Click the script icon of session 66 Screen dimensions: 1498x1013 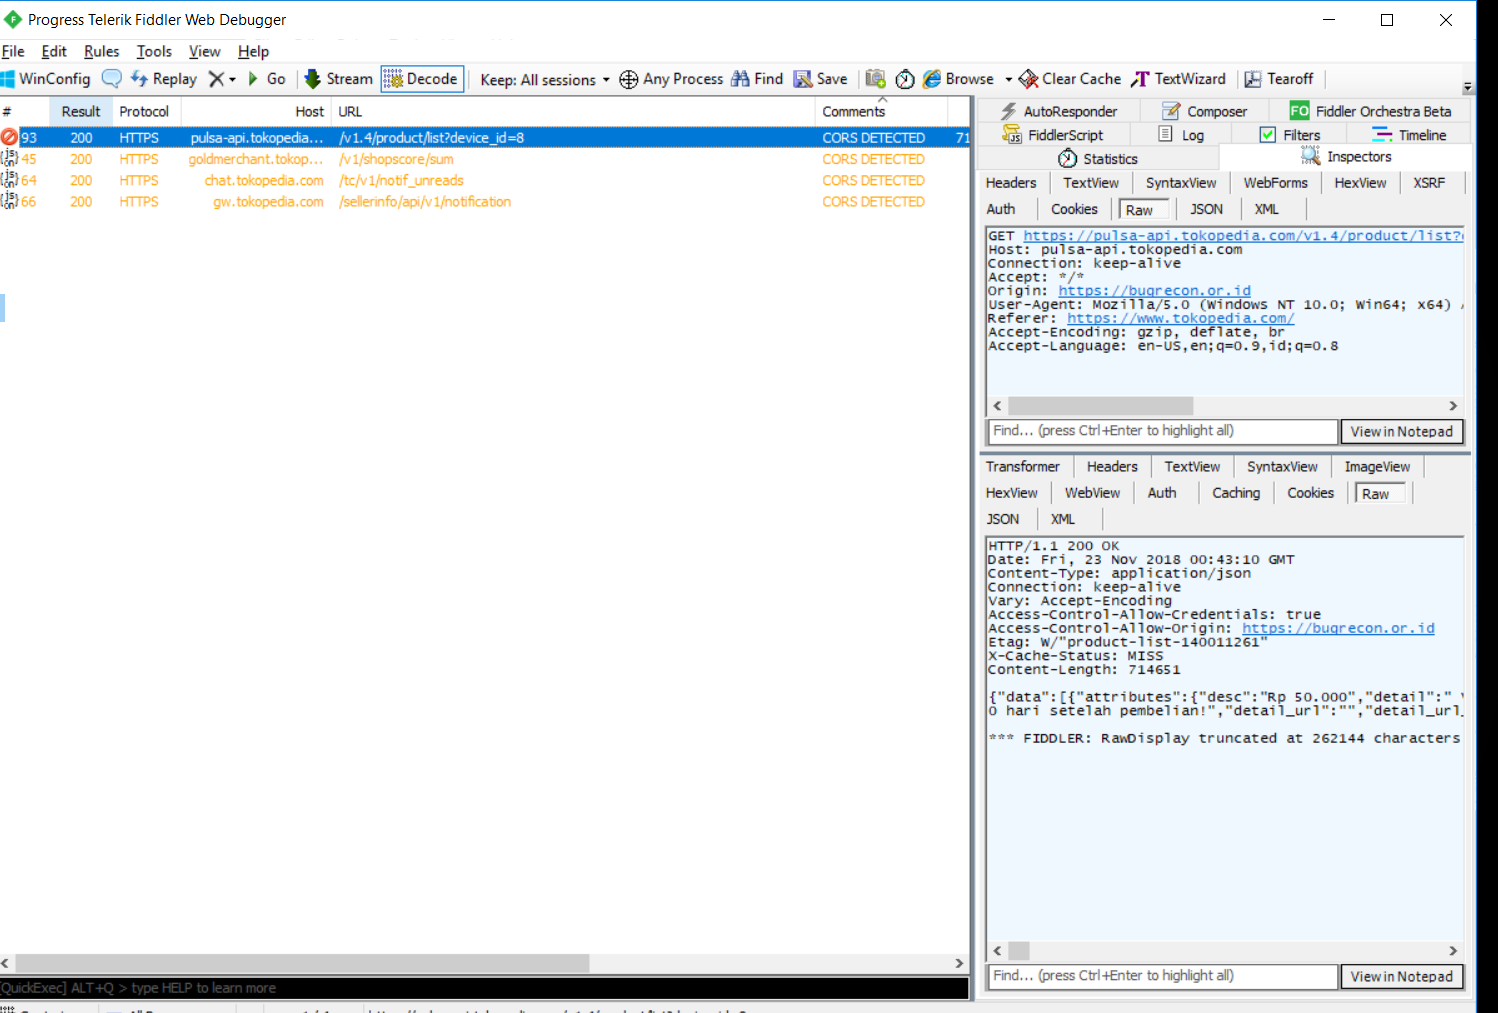9,201
